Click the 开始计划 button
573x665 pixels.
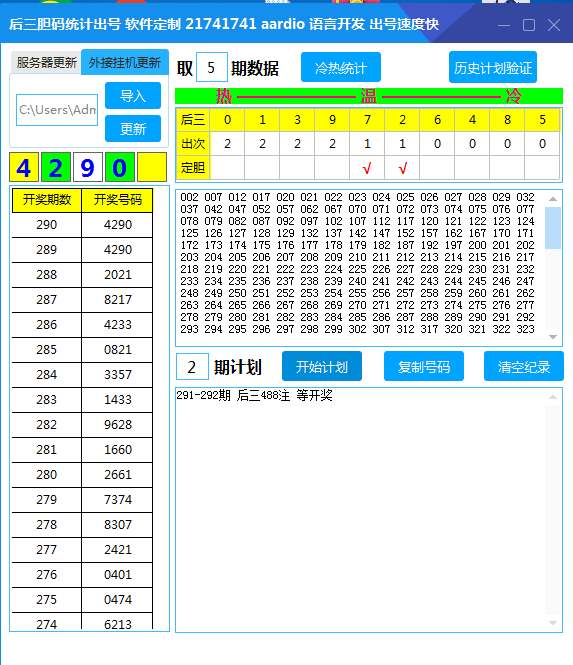tap(322, 366)
